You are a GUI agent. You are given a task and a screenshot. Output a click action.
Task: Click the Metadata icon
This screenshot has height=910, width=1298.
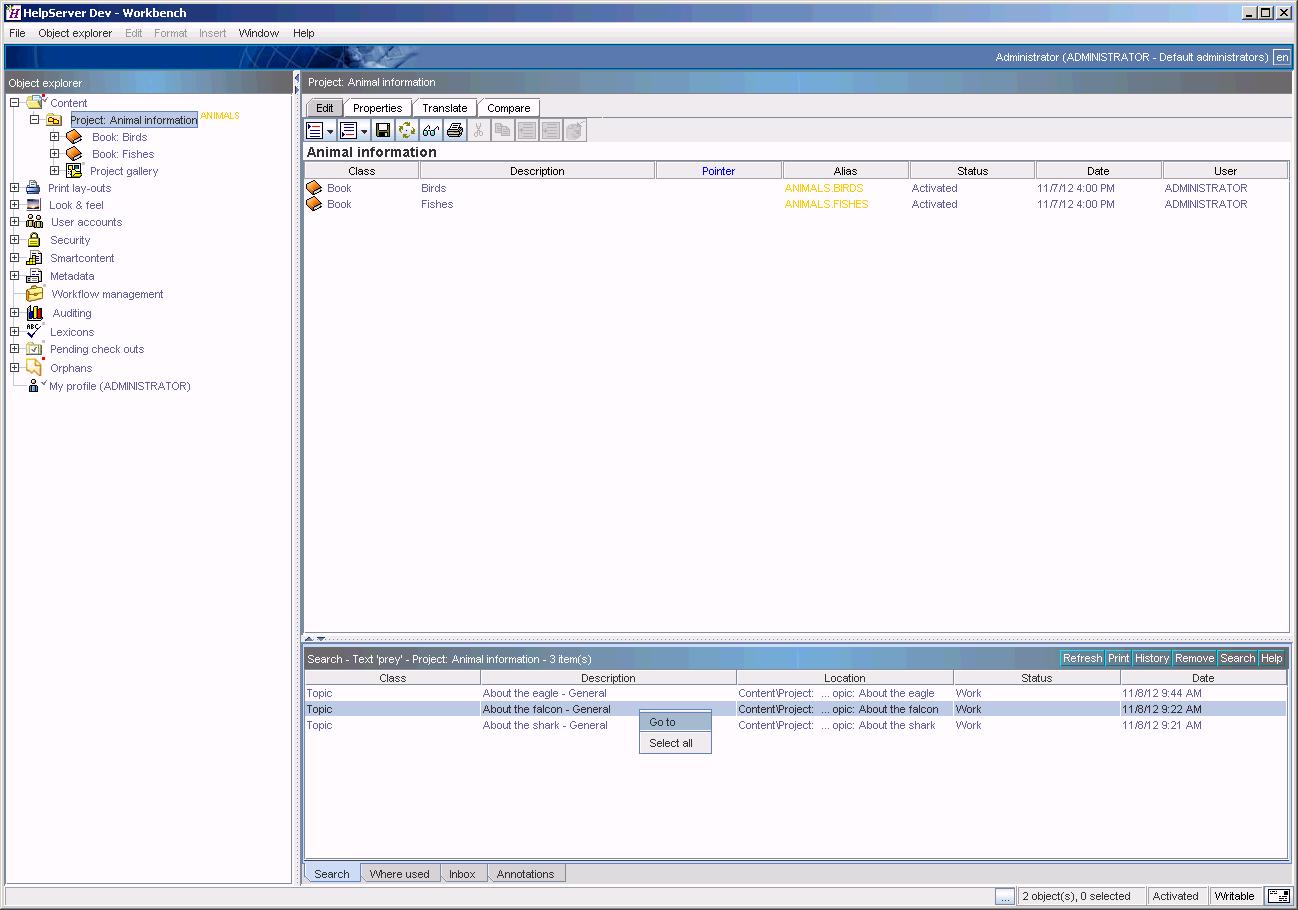34,276
